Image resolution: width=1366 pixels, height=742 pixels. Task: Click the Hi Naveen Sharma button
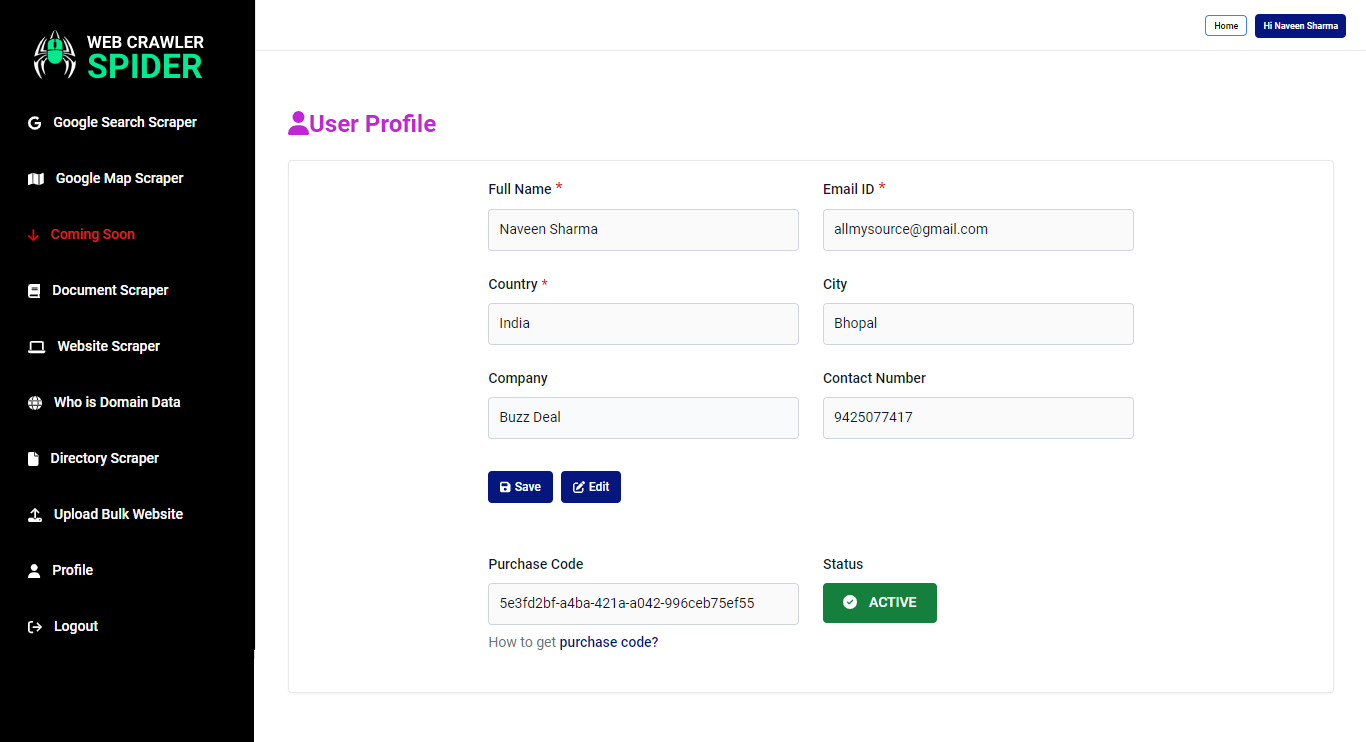click(1300, 25)
